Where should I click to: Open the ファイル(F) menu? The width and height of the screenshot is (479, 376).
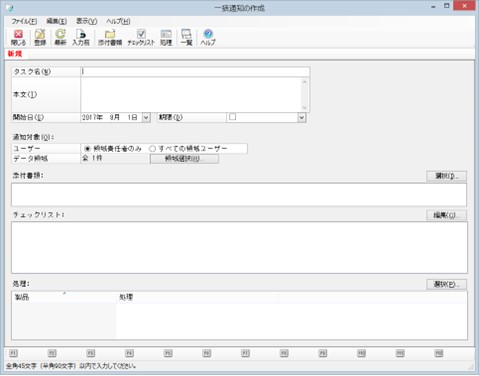[x=24, y=21]
